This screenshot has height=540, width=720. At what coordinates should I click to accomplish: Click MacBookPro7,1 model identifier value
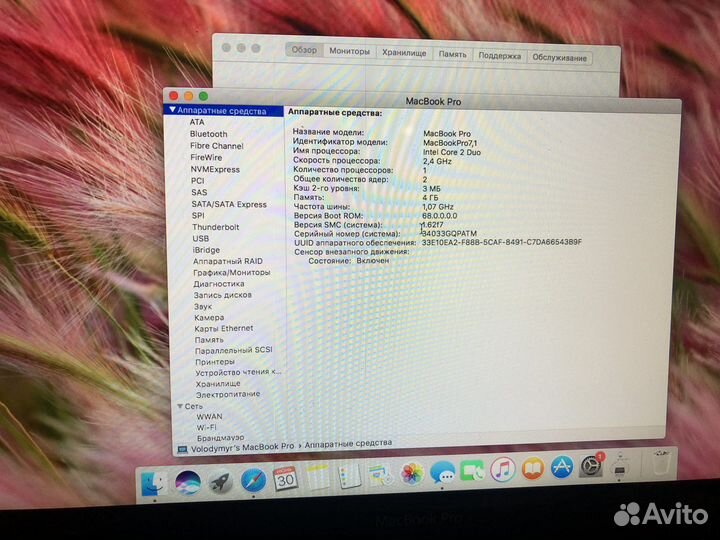450,143
